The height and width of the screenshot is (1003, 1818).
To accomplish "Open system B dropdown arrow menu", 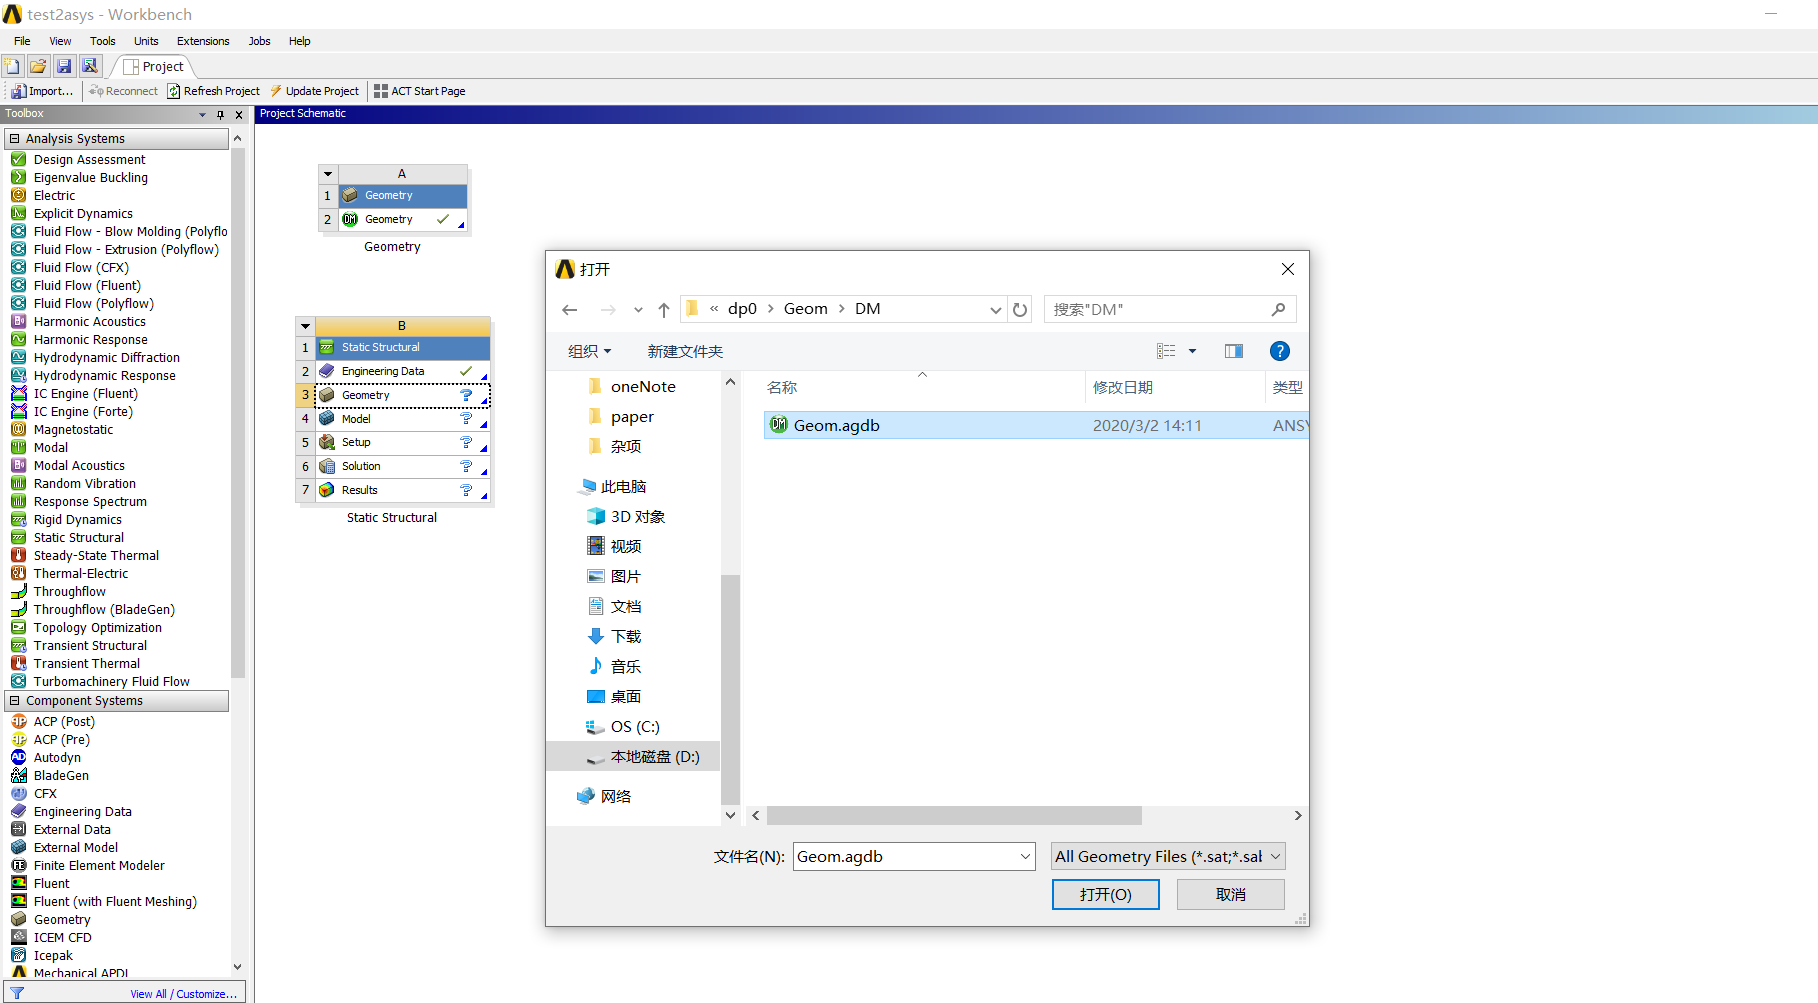I will [x=305, y=326].
